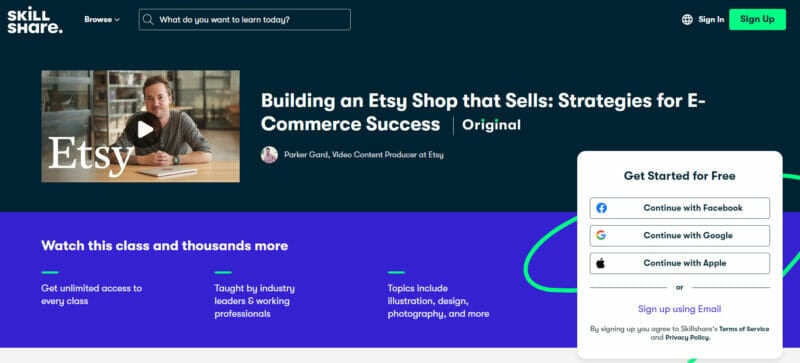Focus the 'What do you want to learn' search field
Screen dimensions: 800x363
pos(244,19)
